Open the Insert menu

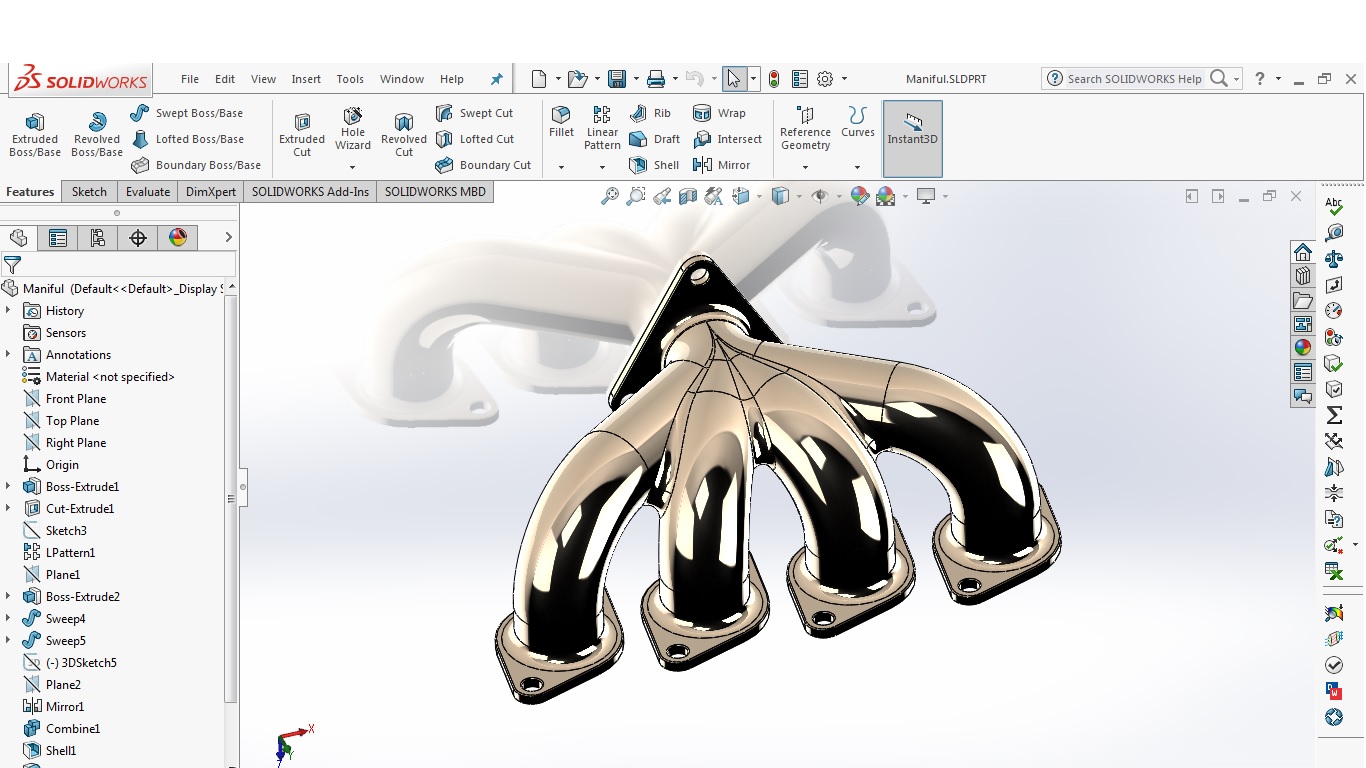(306, 79)
